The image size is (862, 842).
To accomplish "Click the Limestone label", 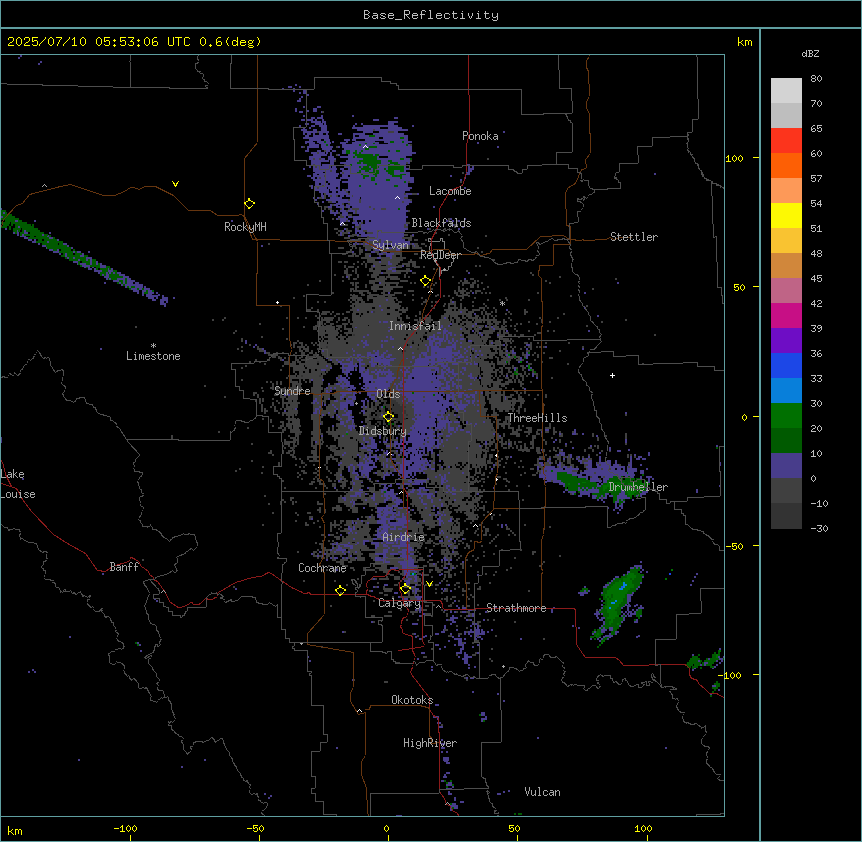I will pyautogui.click(x=153, y=356).
